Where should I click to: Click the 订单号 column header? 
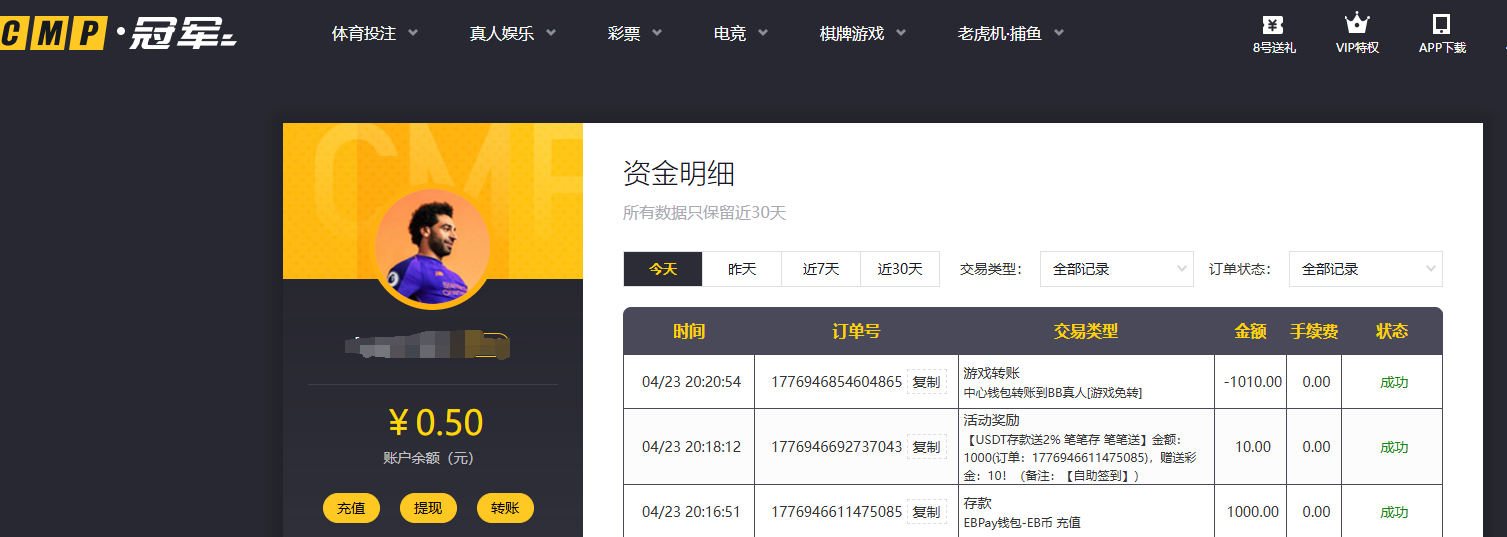click(x=856, y=331)
